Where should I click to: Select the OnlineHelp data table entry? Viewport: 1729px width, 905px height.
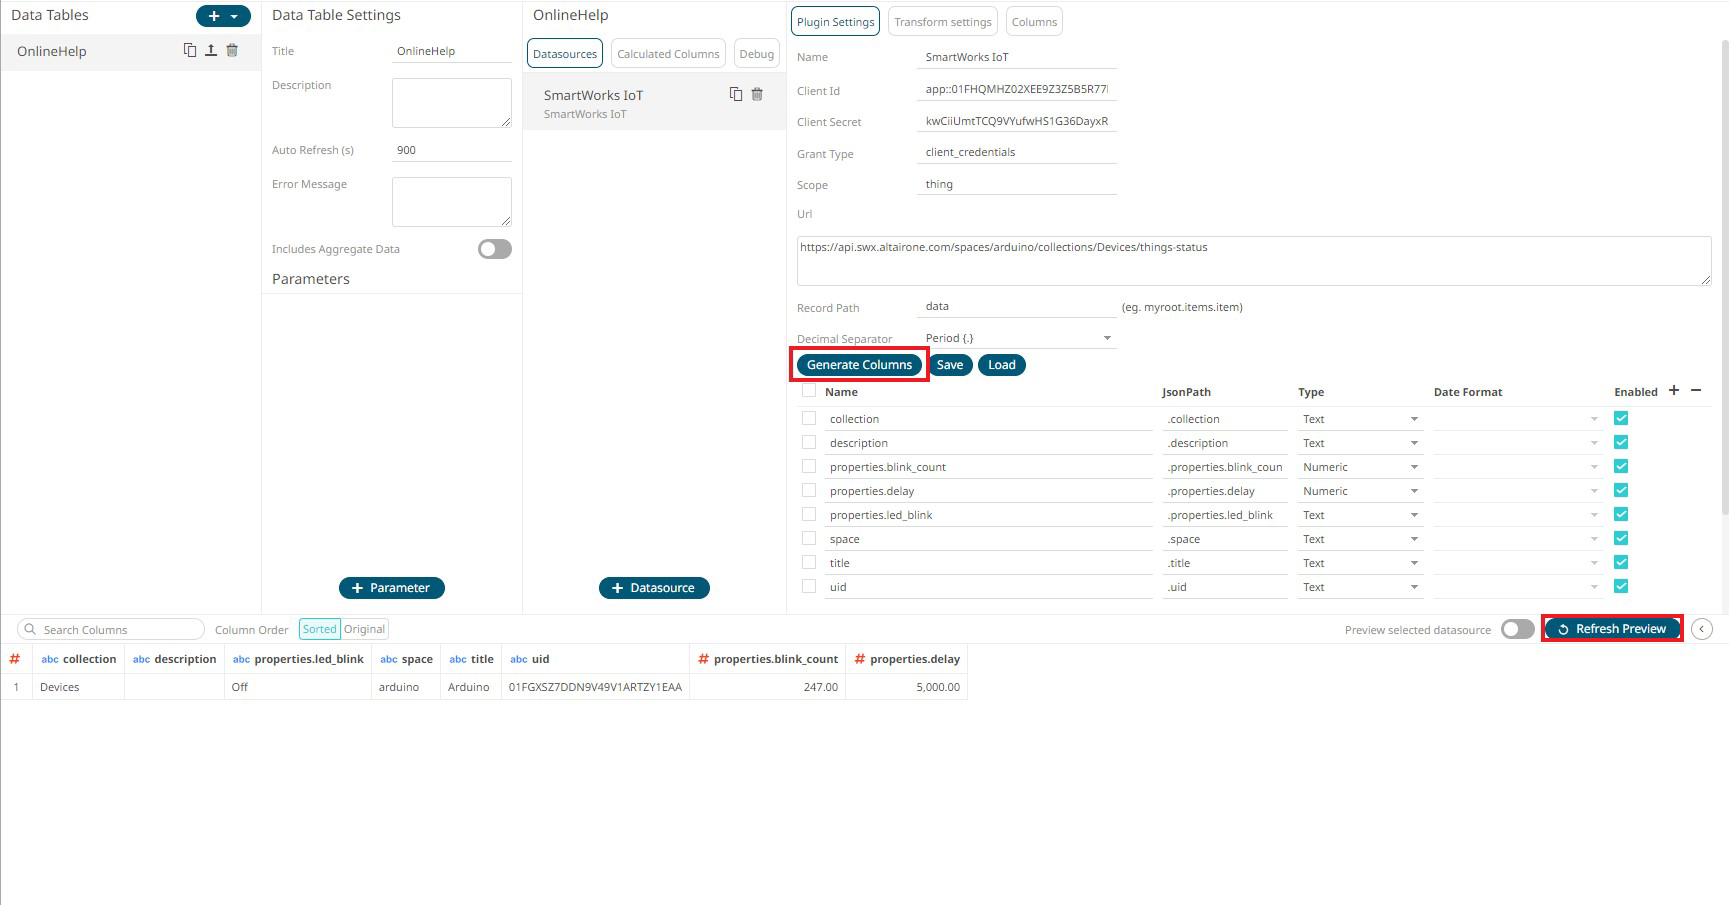[x=130, y=52]
